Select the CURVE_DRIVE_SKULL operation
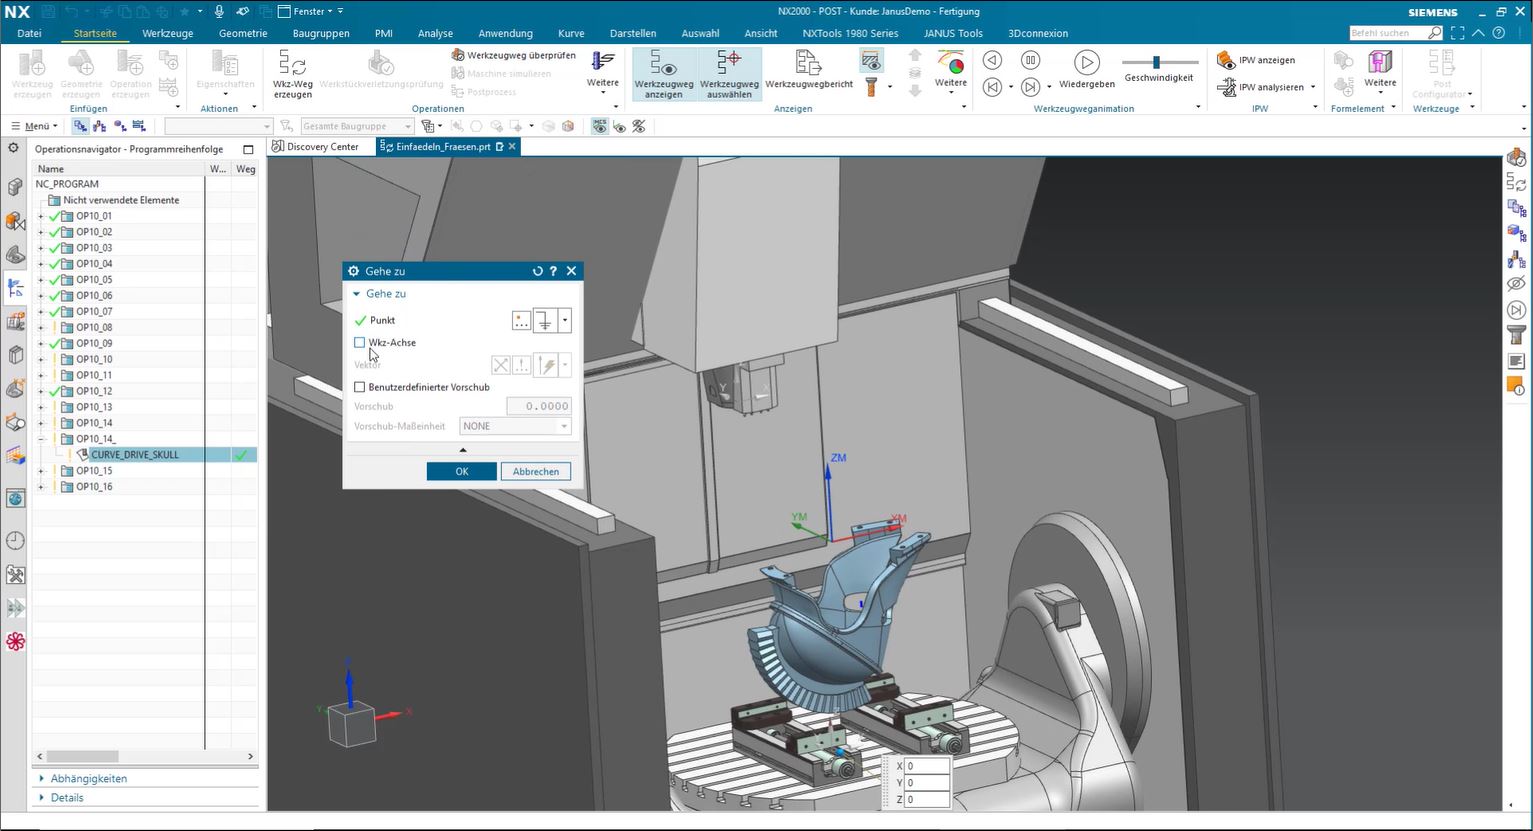This screenshot has height=831, width=1533. (135, 455)
